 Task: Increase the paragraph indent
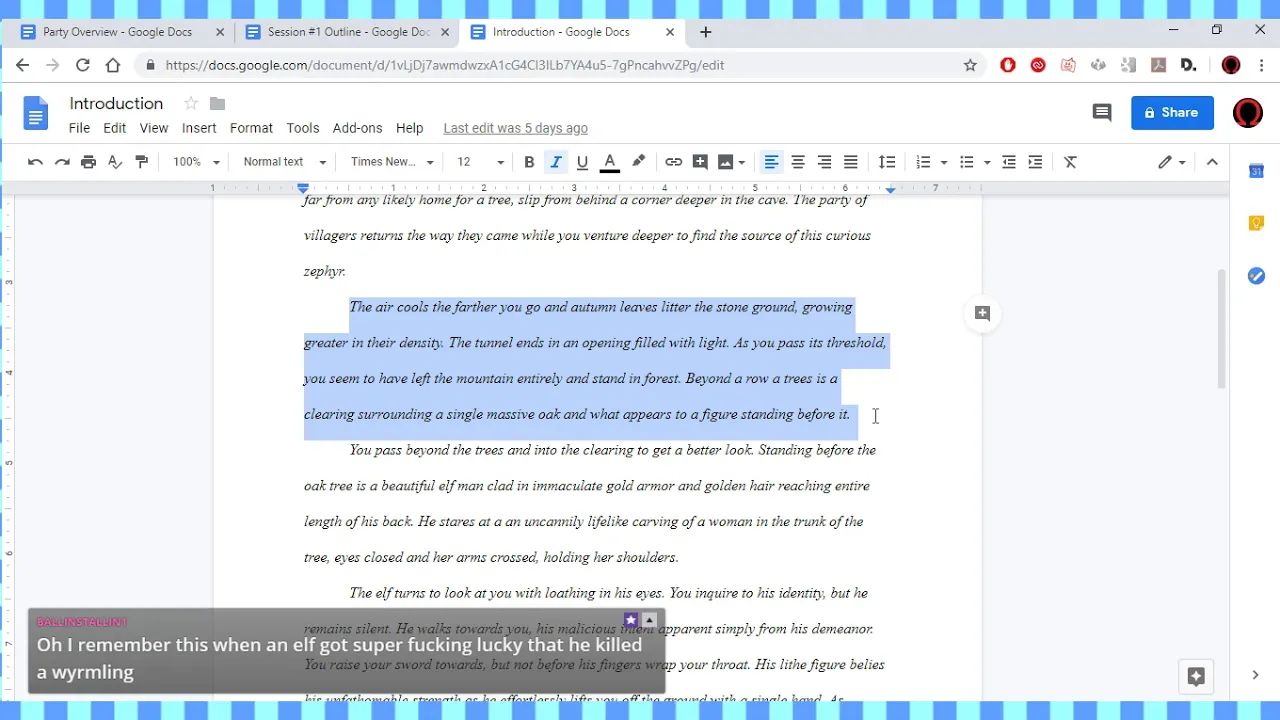click(x=1035, y=162)
